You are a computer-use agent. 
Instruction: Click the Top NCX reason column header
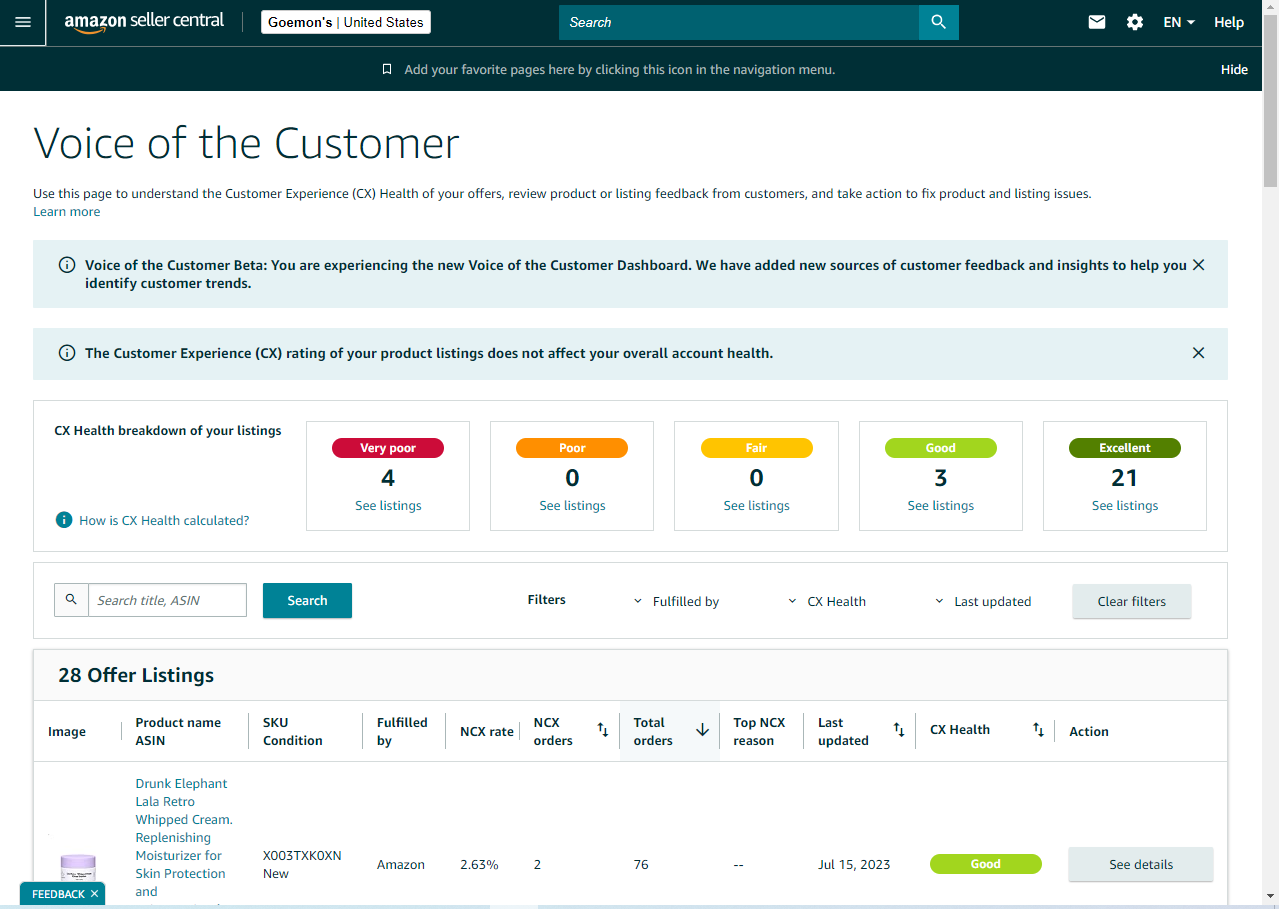click(x=759, y=731)
